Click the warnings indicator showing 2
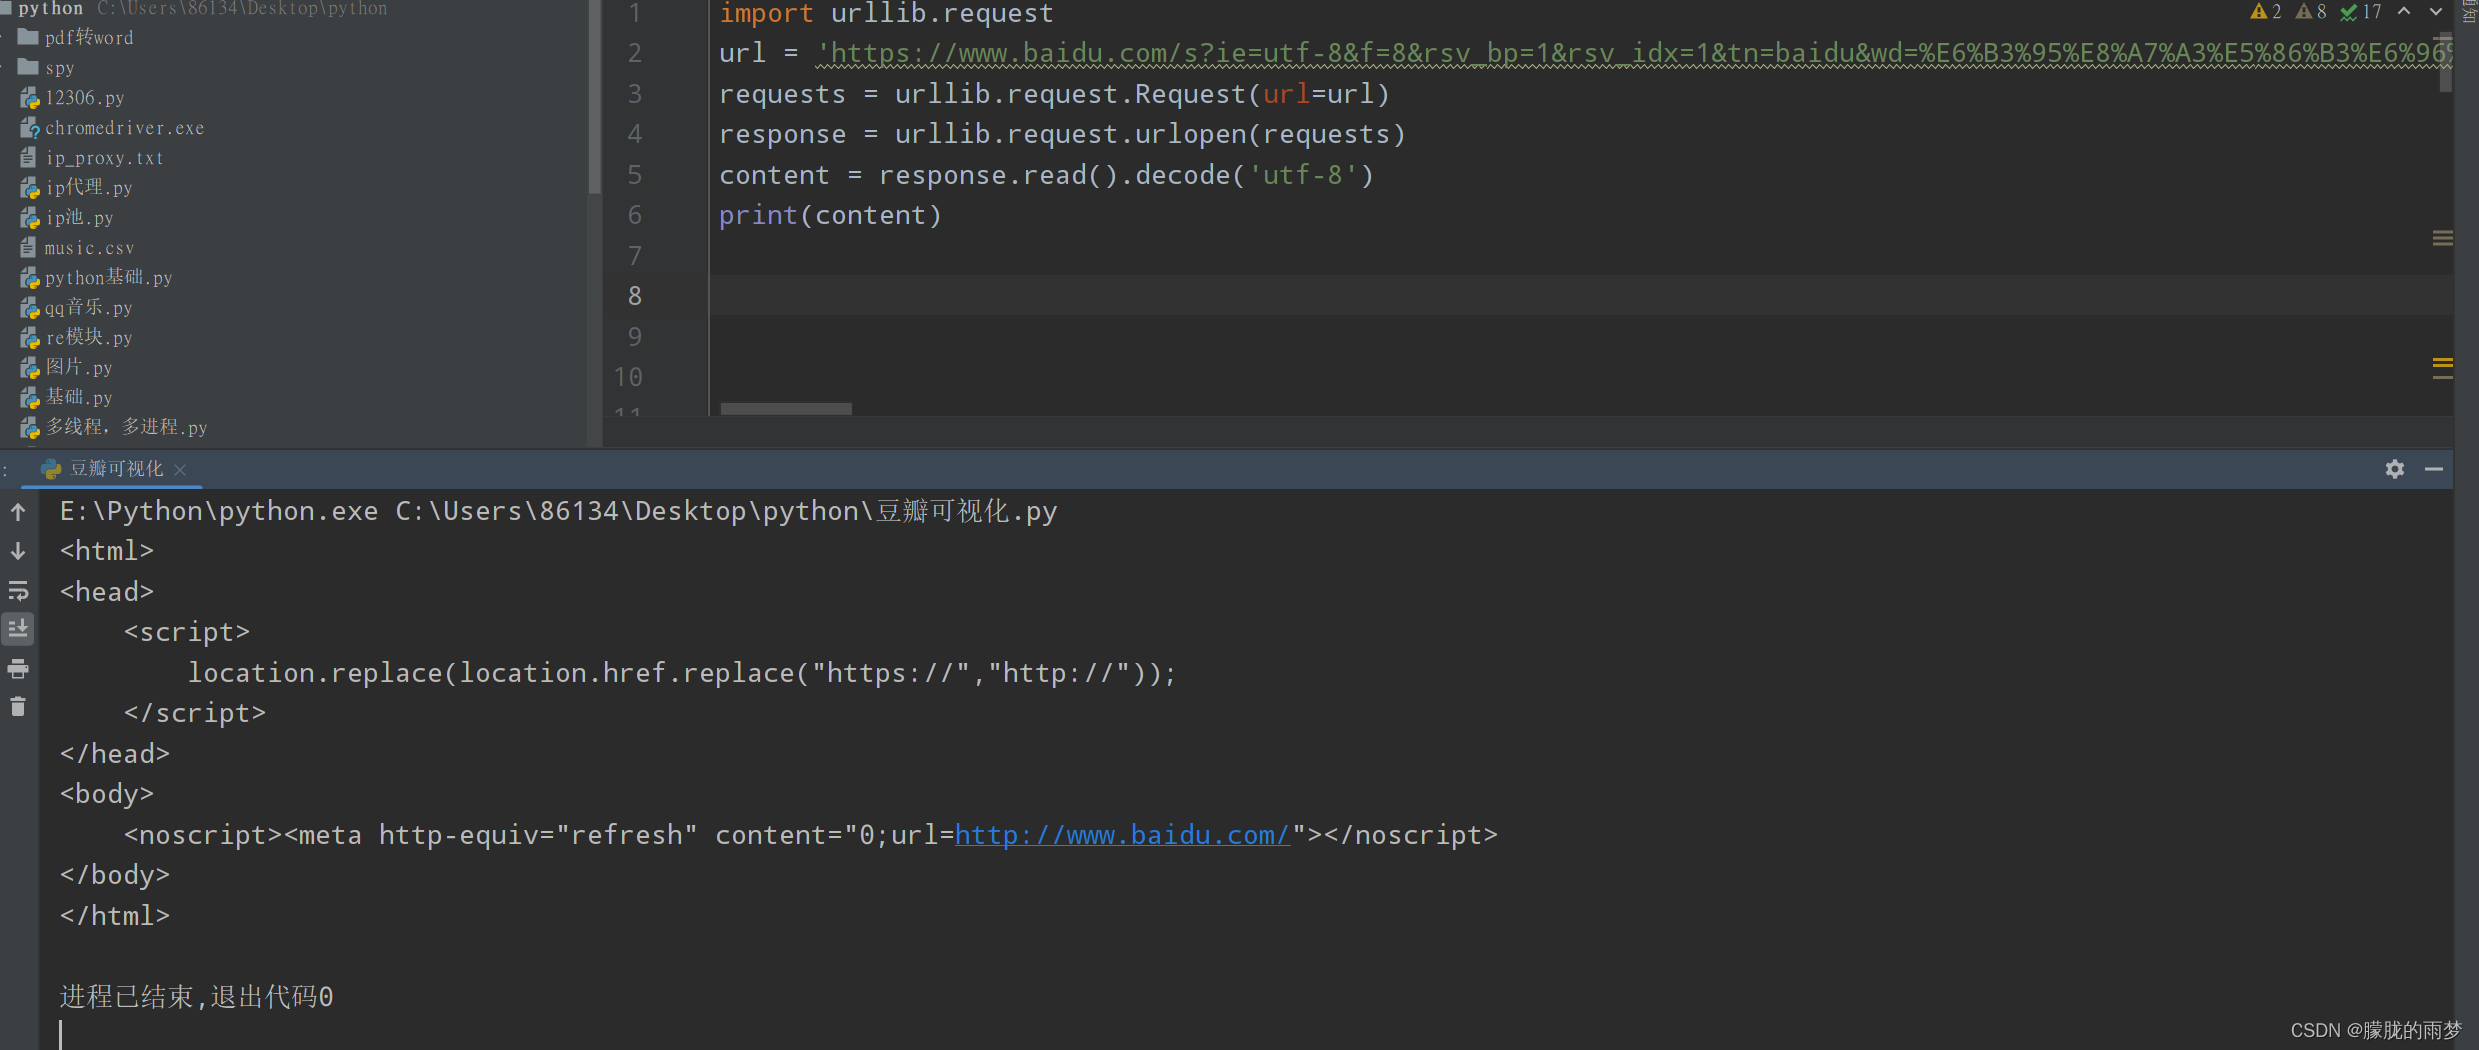The image size is (2479, 1050). tap(2265, 12)
